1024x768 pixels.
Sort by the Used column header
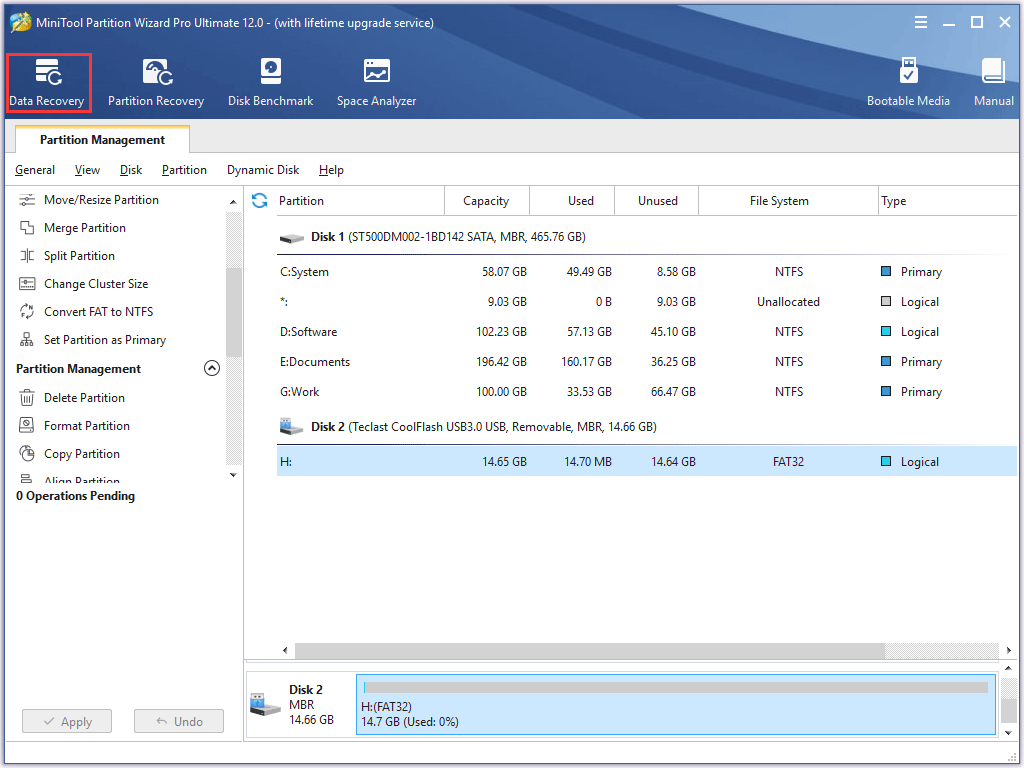pos(572,200)
